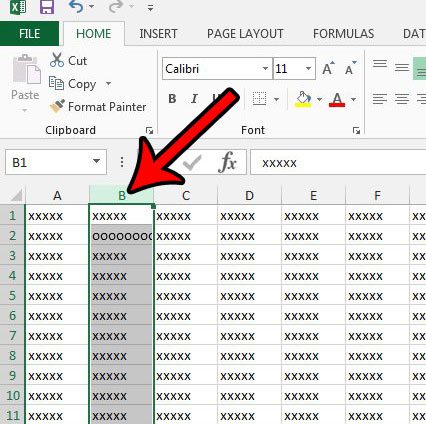426x424 pixels.
Task: Select row 10 header
Action: click(12, 395)
